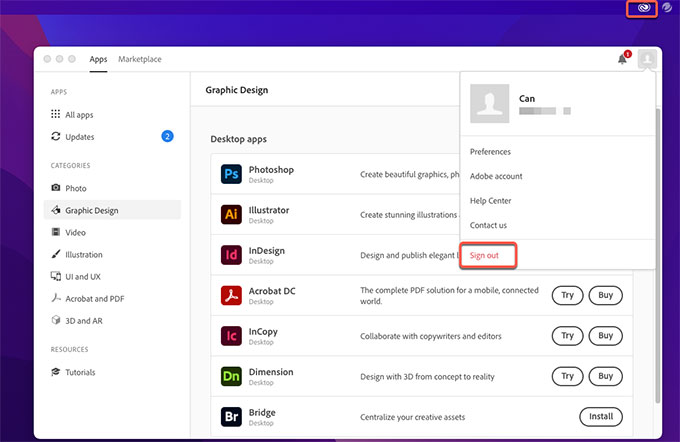The height and width of the screenshot is (442, 680).
Task: Buy Dimension
Action: coord(605,376)
